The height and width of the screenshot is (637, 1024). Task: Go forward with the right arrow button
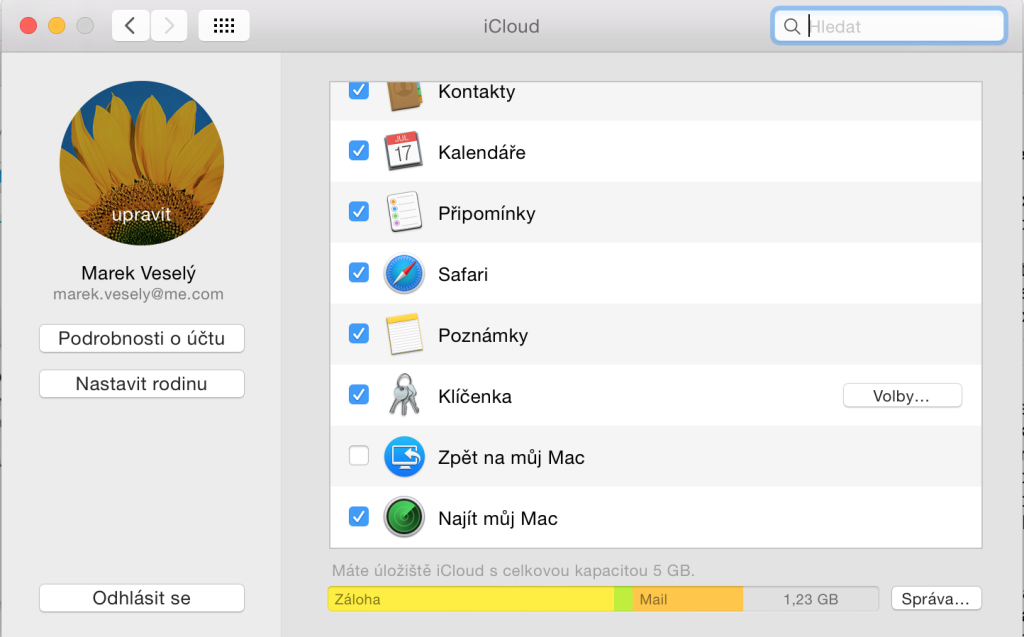tap(169, 26)
